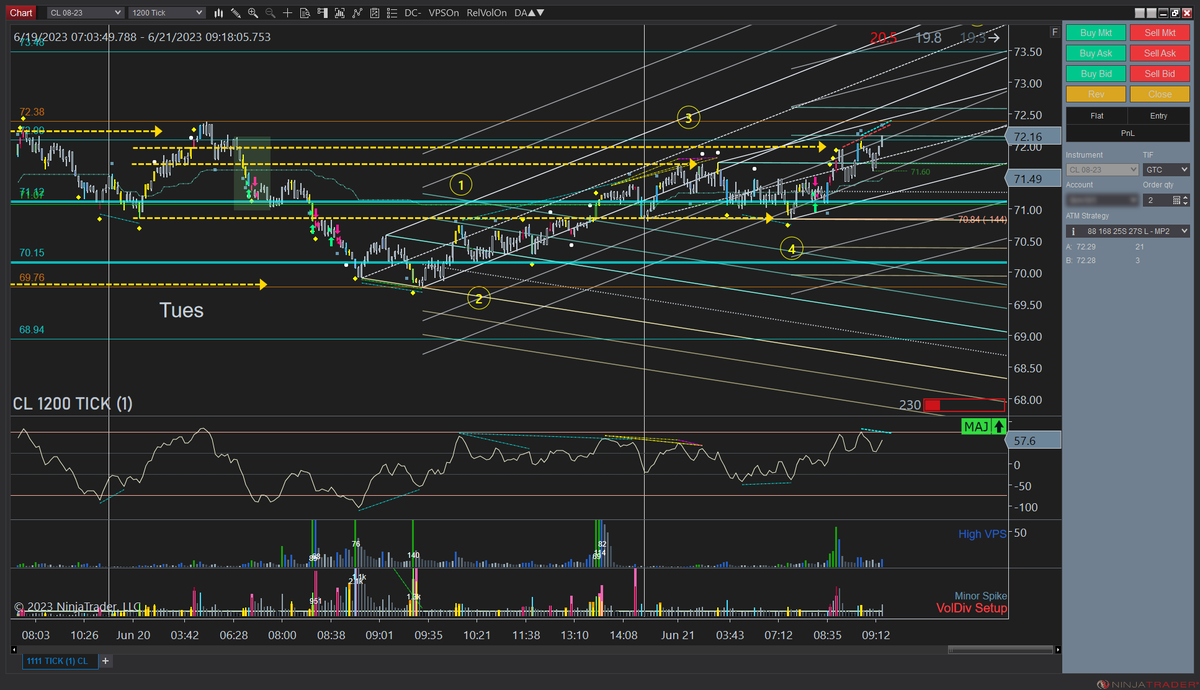1200x690 pixels.
Task: Select the 1111 TICK (1) CL tab
Action: click(58, 661)
